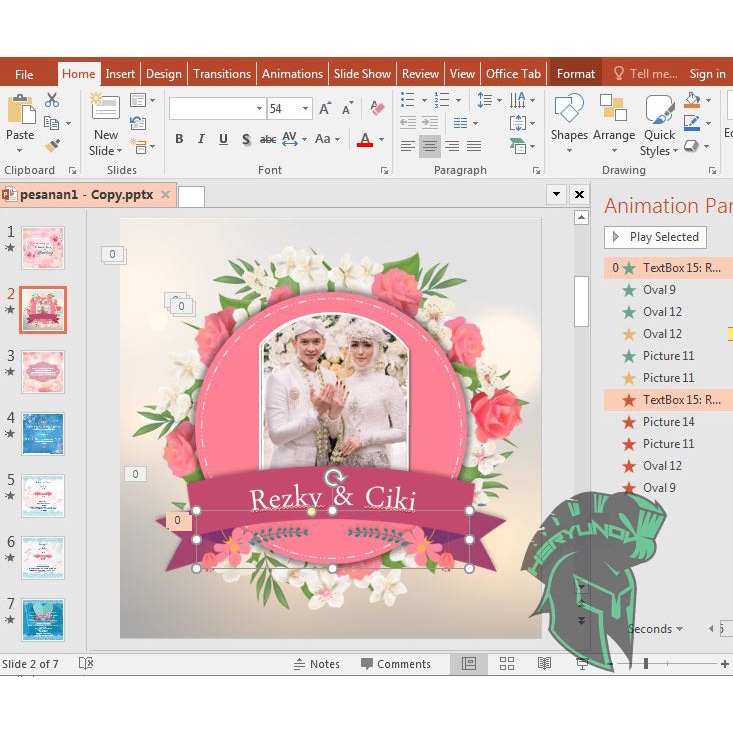Open Quick Styles gallery

click(659, 124)
